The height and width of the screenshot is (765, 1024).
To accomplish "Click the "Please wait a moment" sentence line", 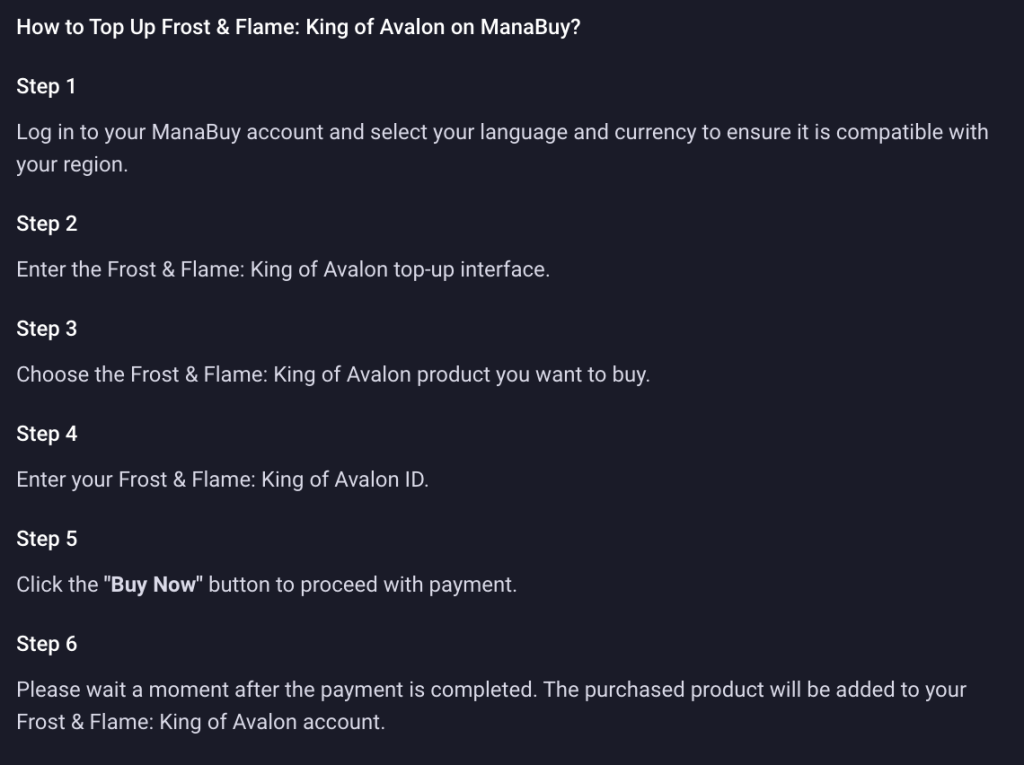I will pos(491,690).
